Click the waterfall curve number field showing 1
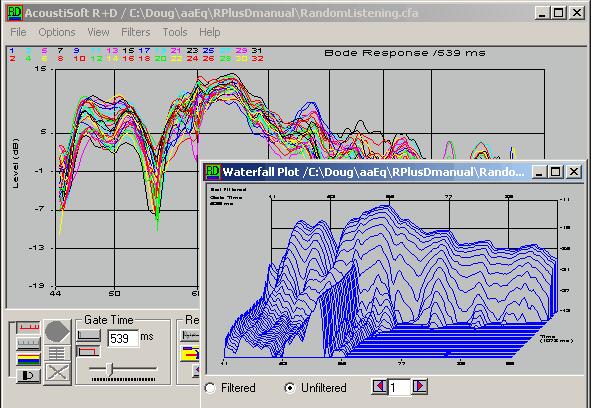 pyautogui.click(x=400, y=387)
